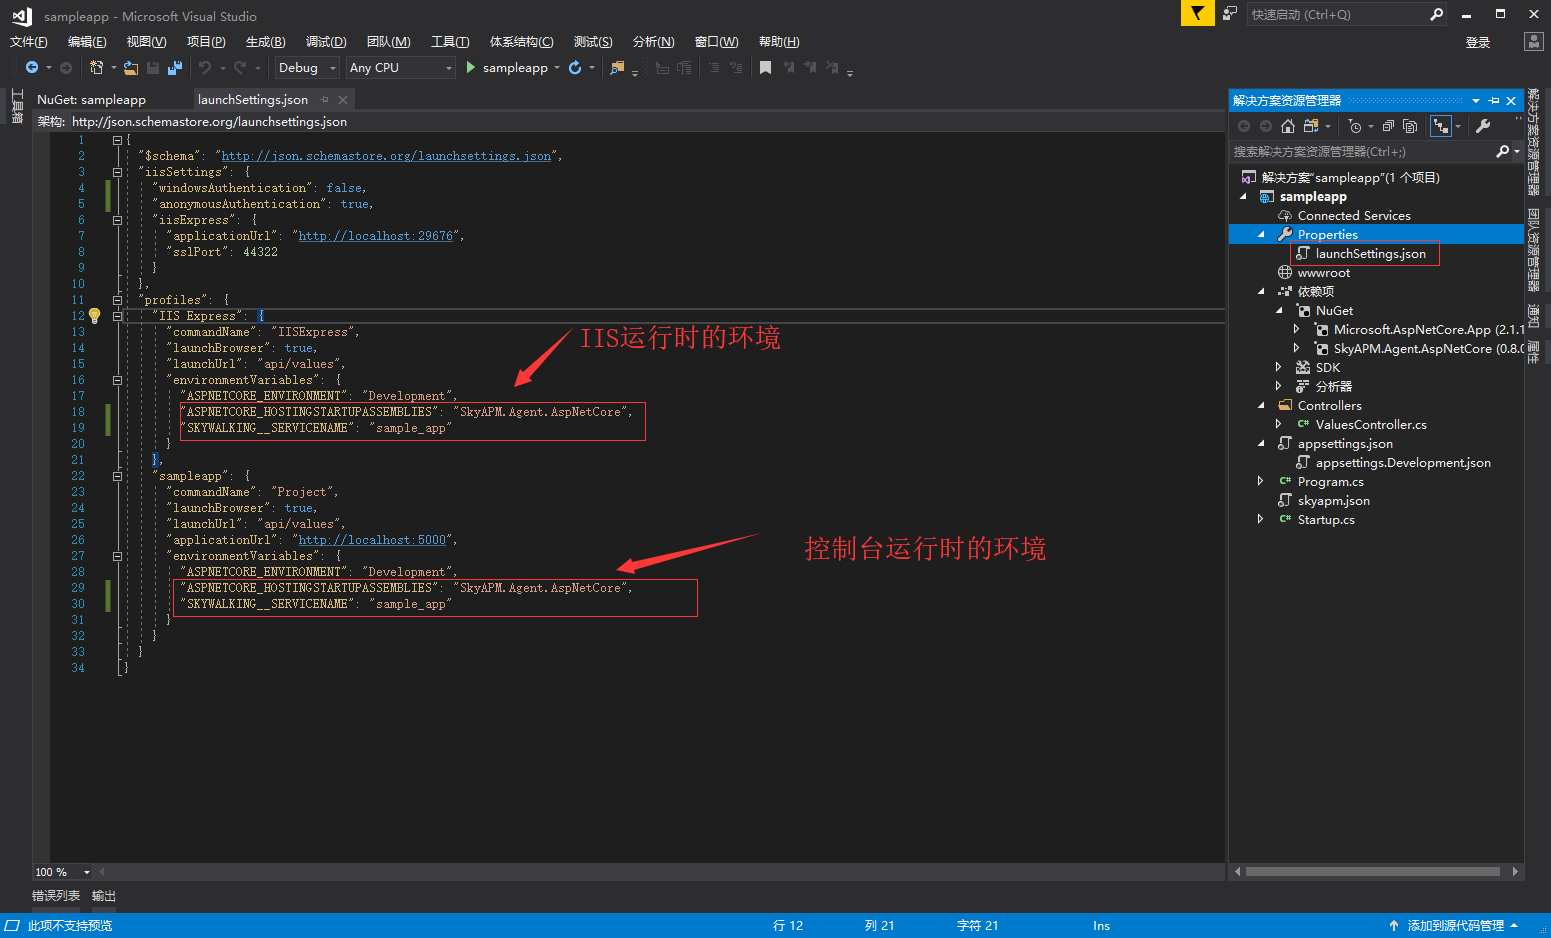Image resolution: width=1551 pixels, height=938 pixels.
Task: Collapse the profiles code block on line 11
Action: click(117, 300)
